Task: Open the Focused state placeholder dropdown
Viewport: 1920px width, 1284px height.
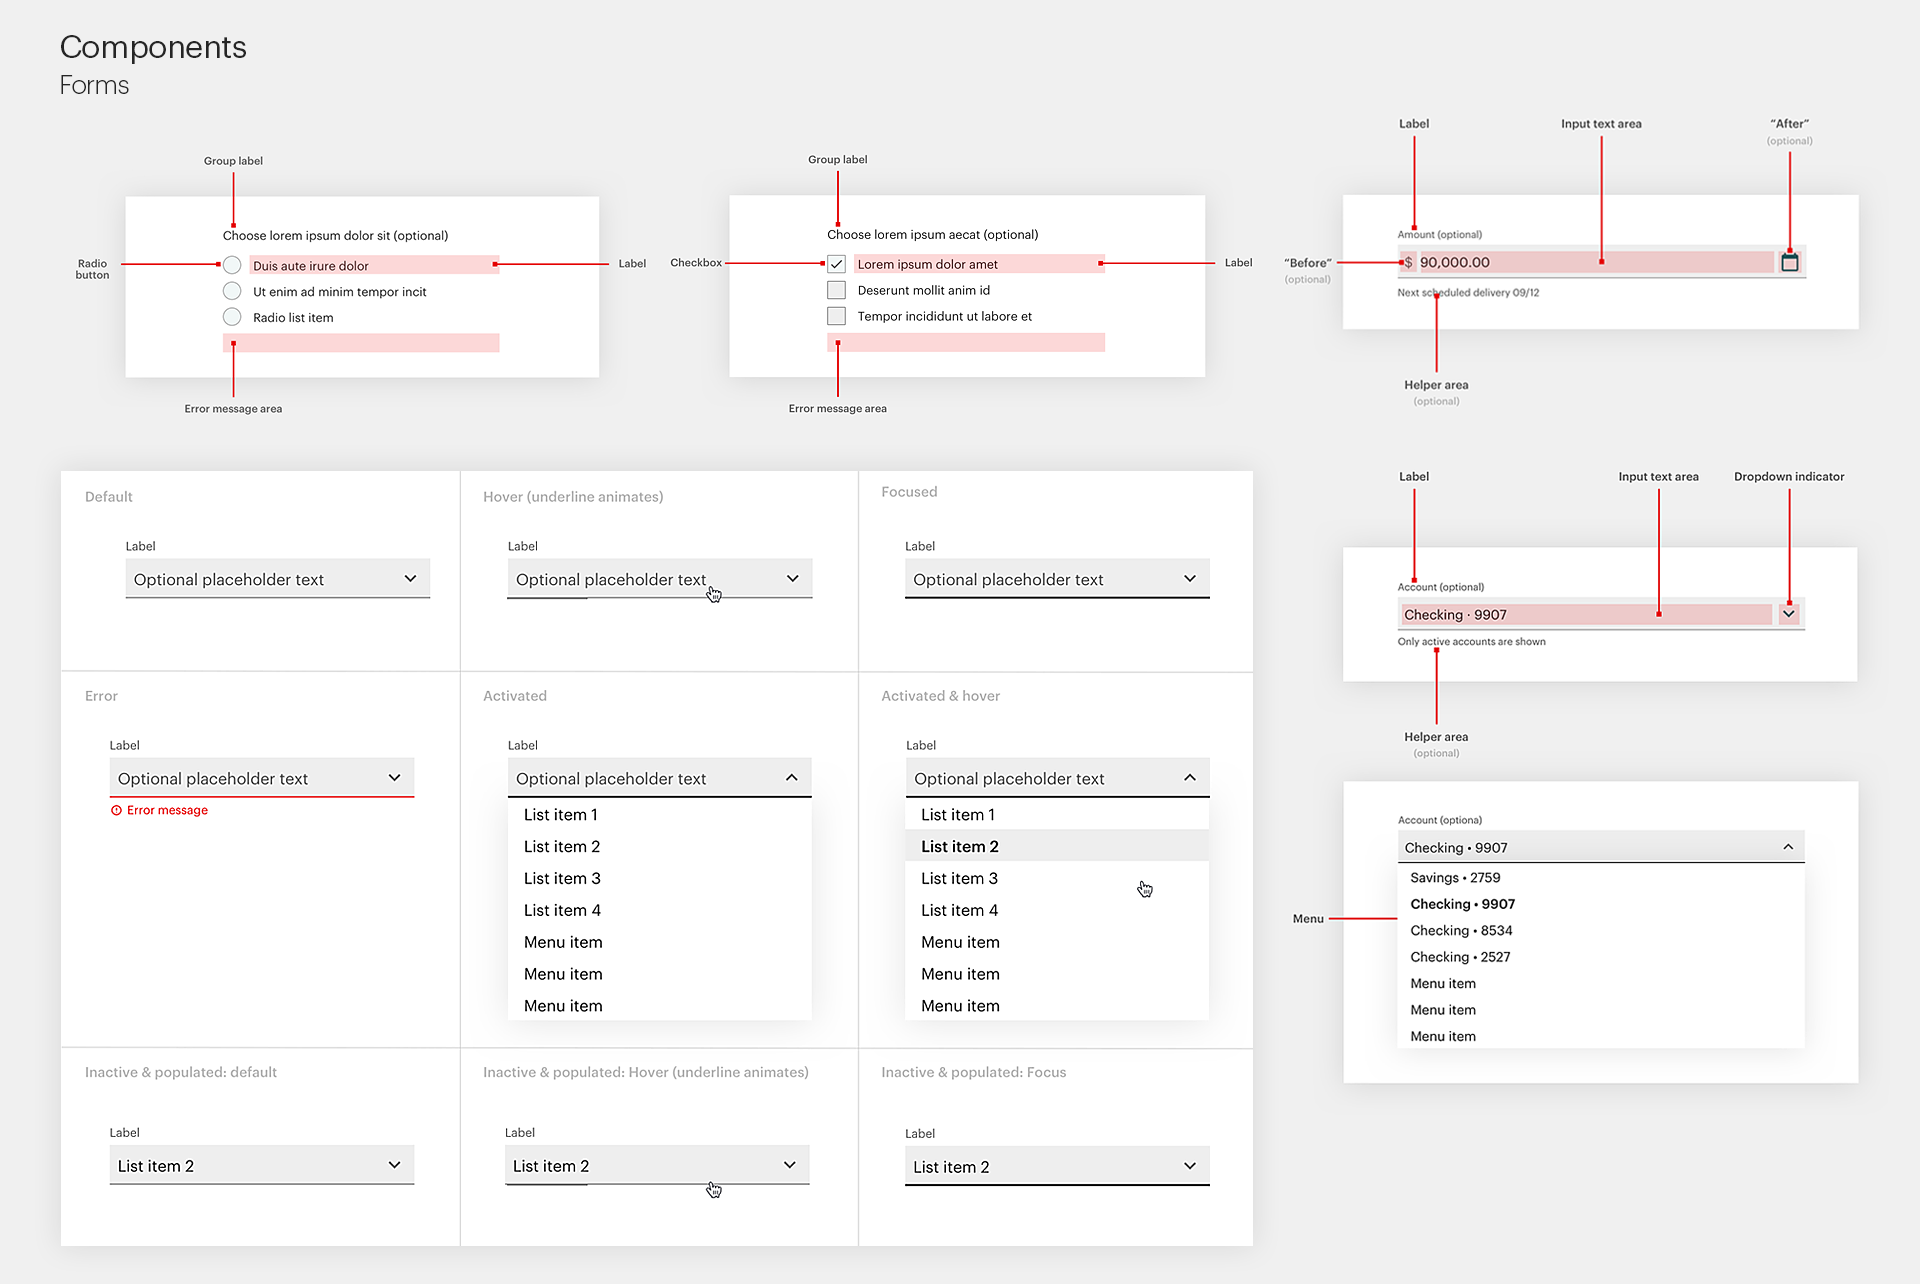Action: coord(1056,579)
